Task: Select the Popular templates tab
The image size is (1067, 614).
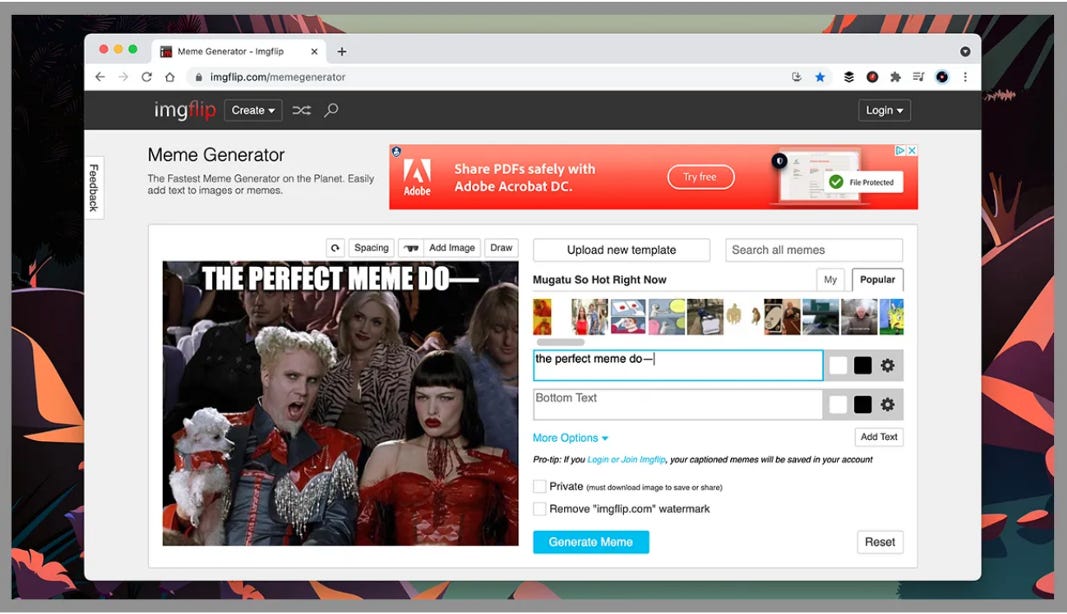Action: 877,279
